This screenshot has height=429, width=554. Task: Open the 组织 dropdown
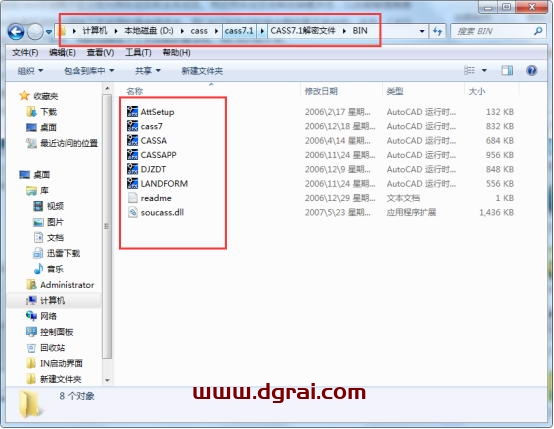(x=30, y=71)
